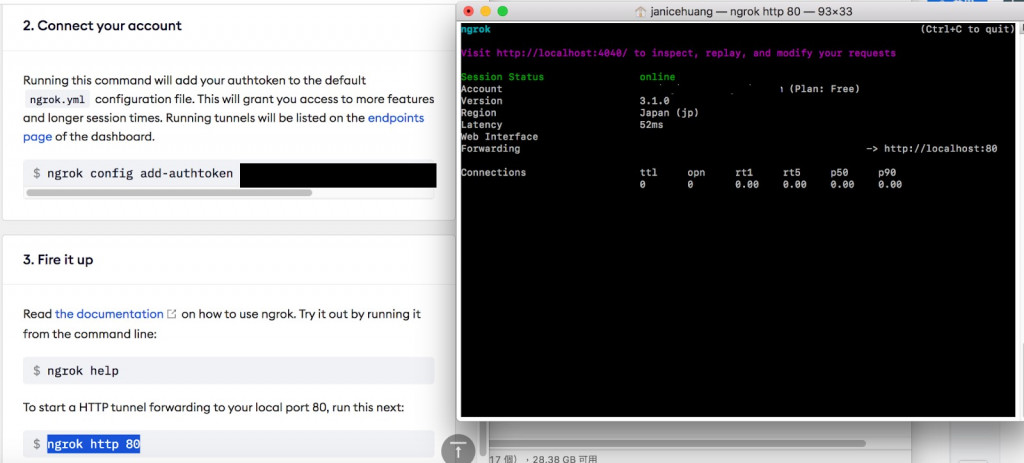
Task: Click the '(Ctrl+C to quit)' terminal text
Action: pyautogui.click(x=968, y=29)
